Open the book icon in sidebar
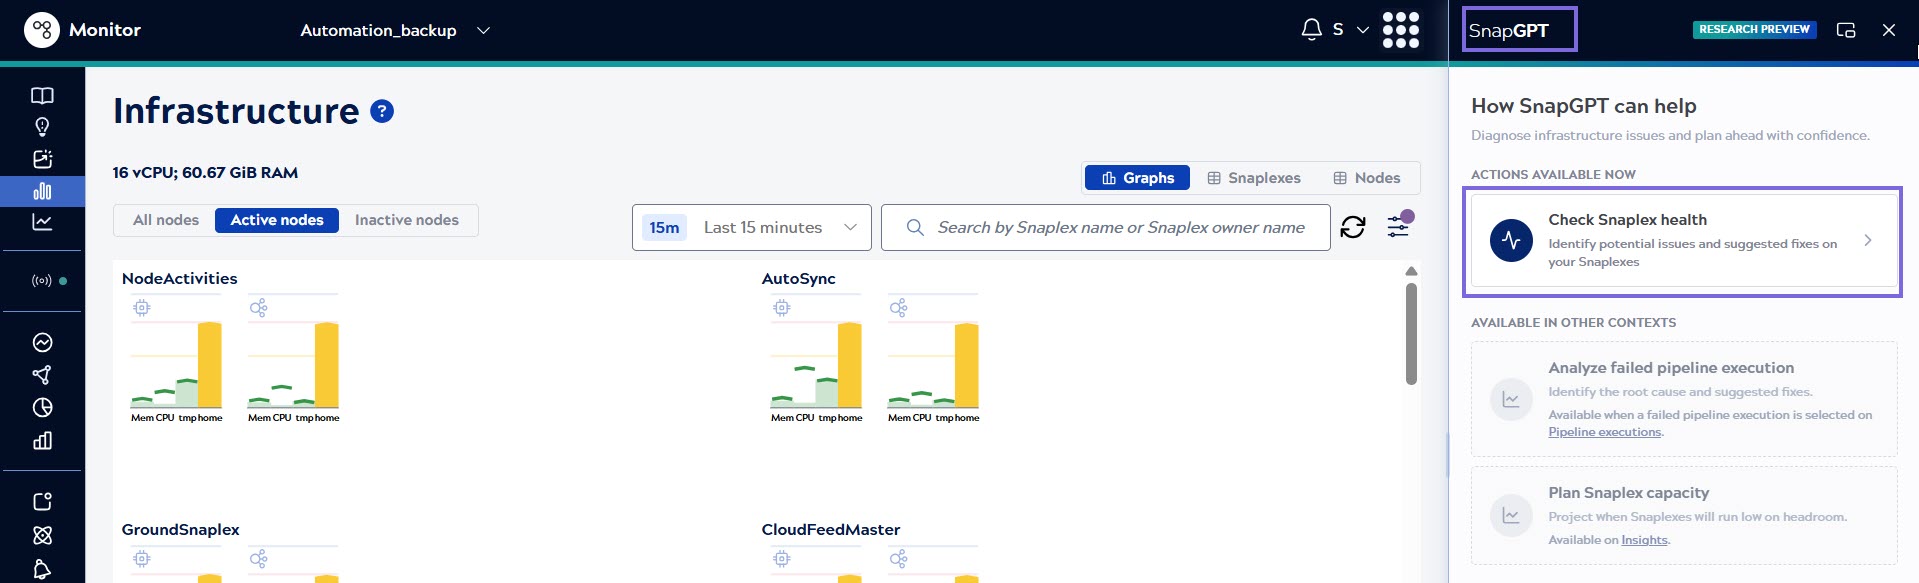 [x=42, y=96]
